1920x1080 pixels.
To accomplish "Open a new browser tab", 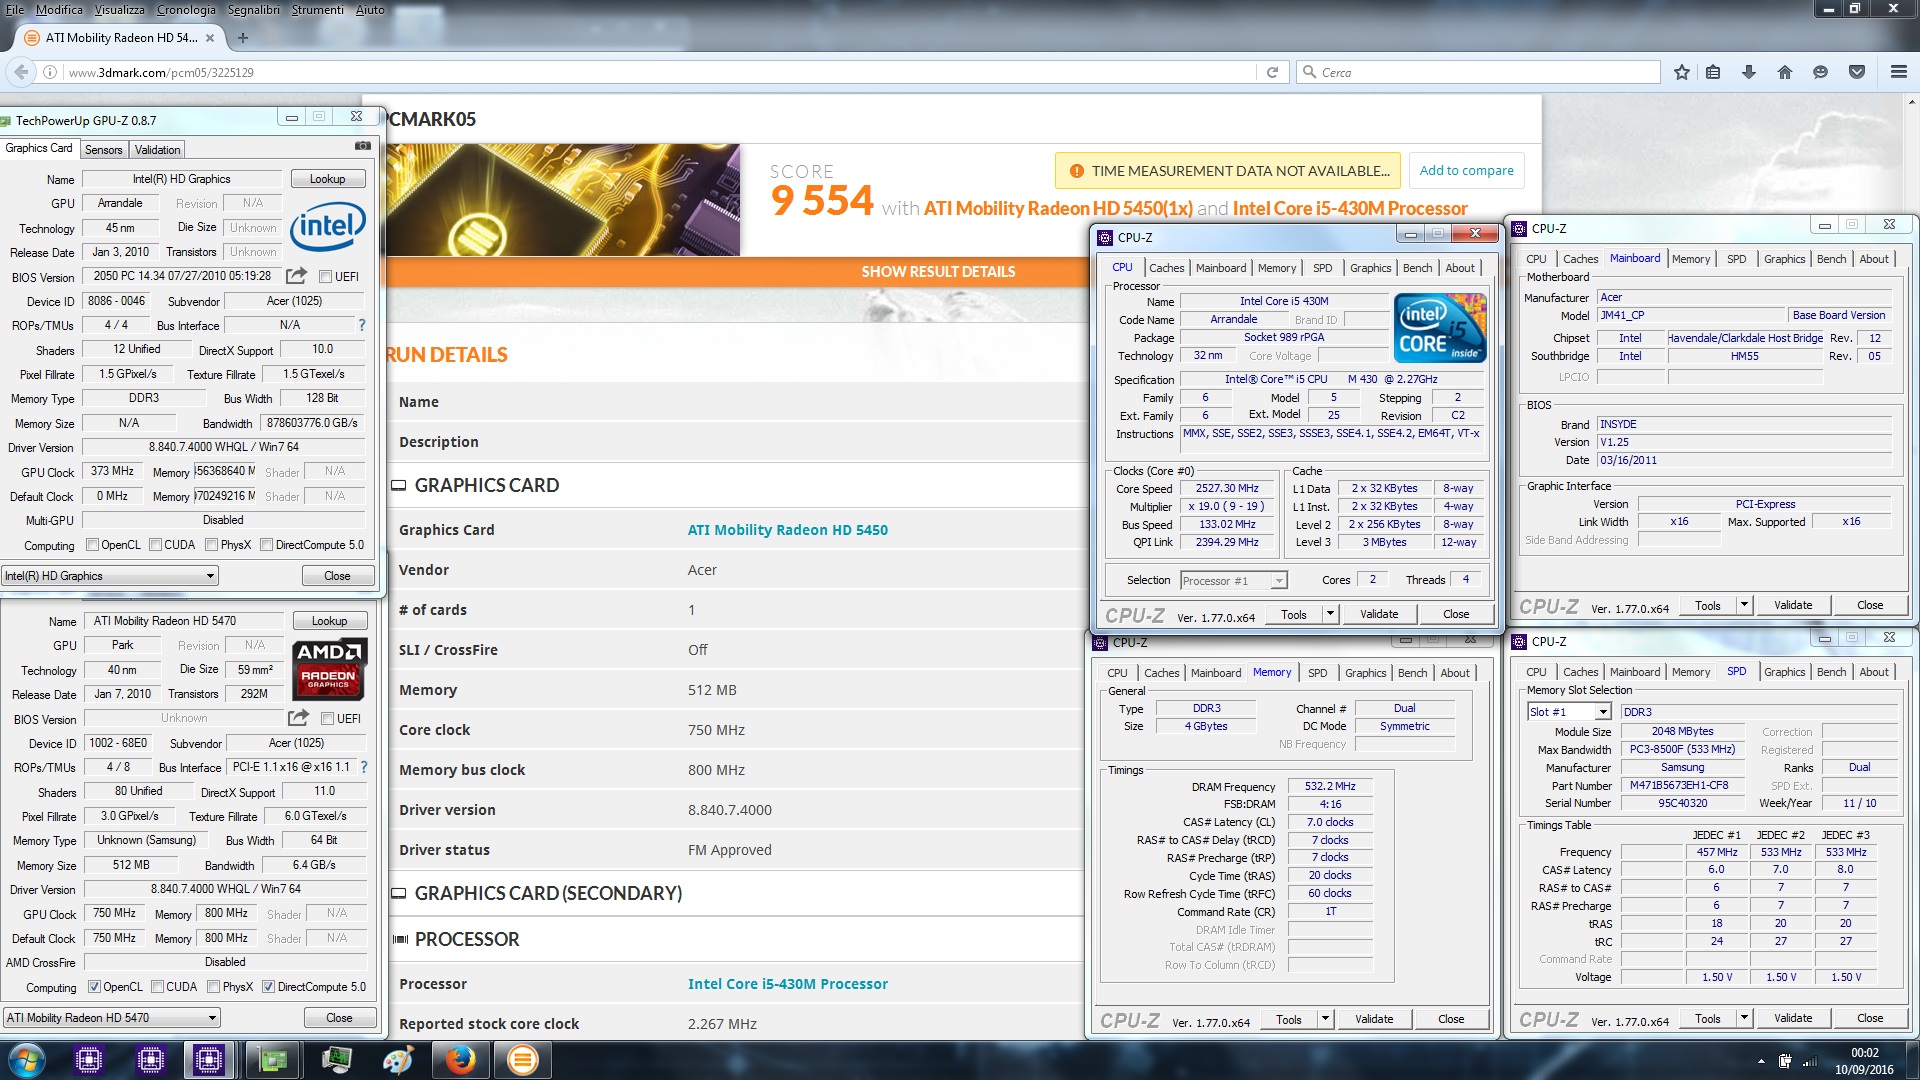I will point(242,38).
